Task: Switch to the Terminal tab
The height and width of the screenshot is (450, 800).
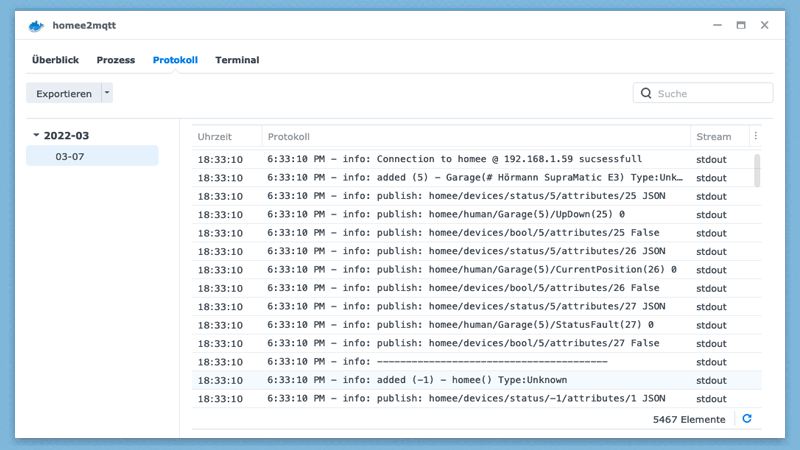Action: [x=237, y=60]
